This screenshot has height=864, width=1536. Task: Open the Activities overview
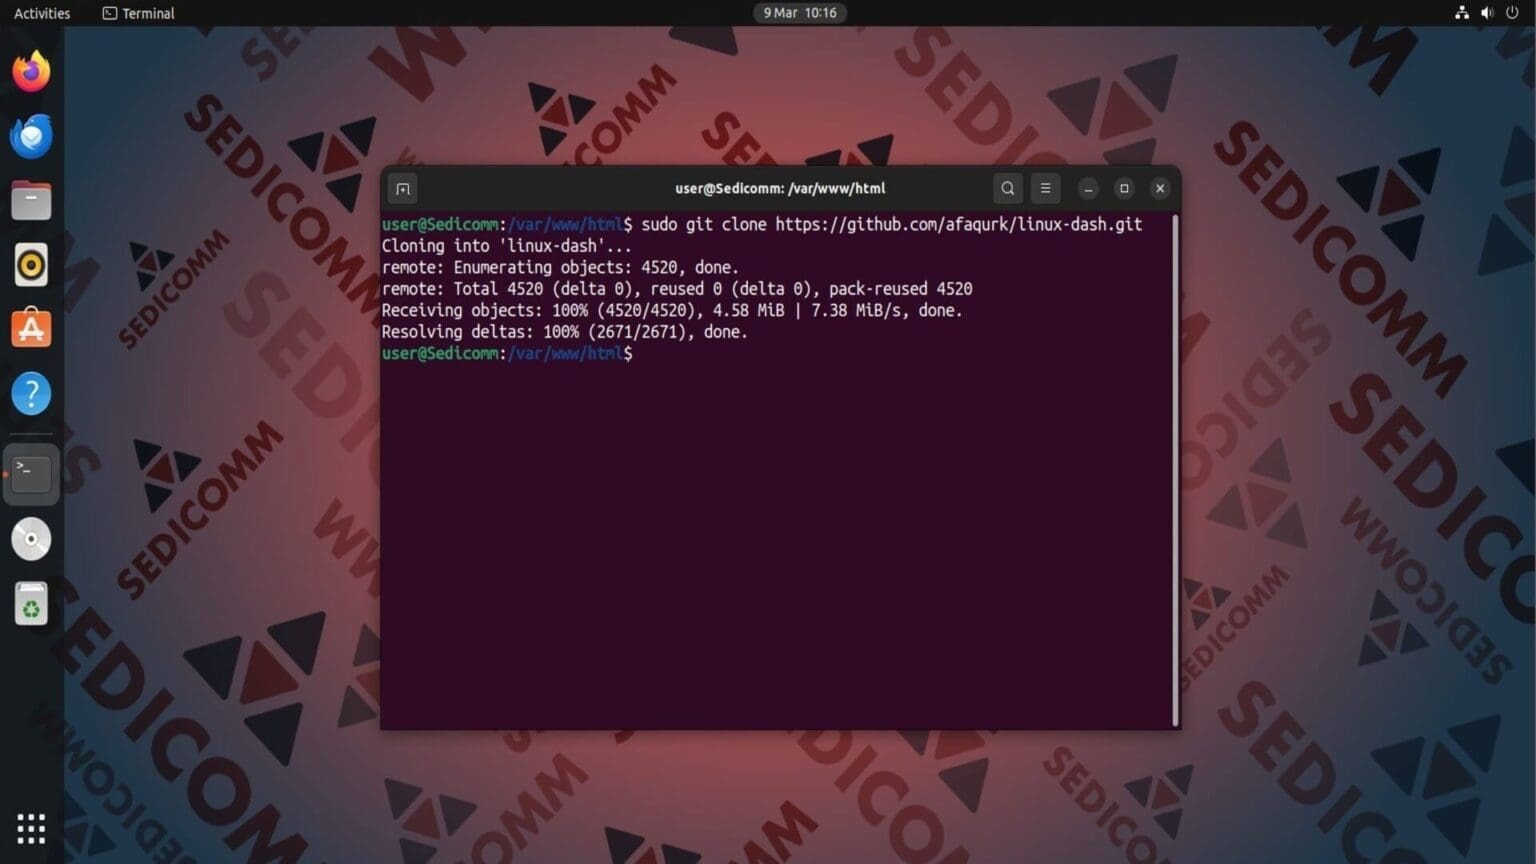[x=42, y=13]
